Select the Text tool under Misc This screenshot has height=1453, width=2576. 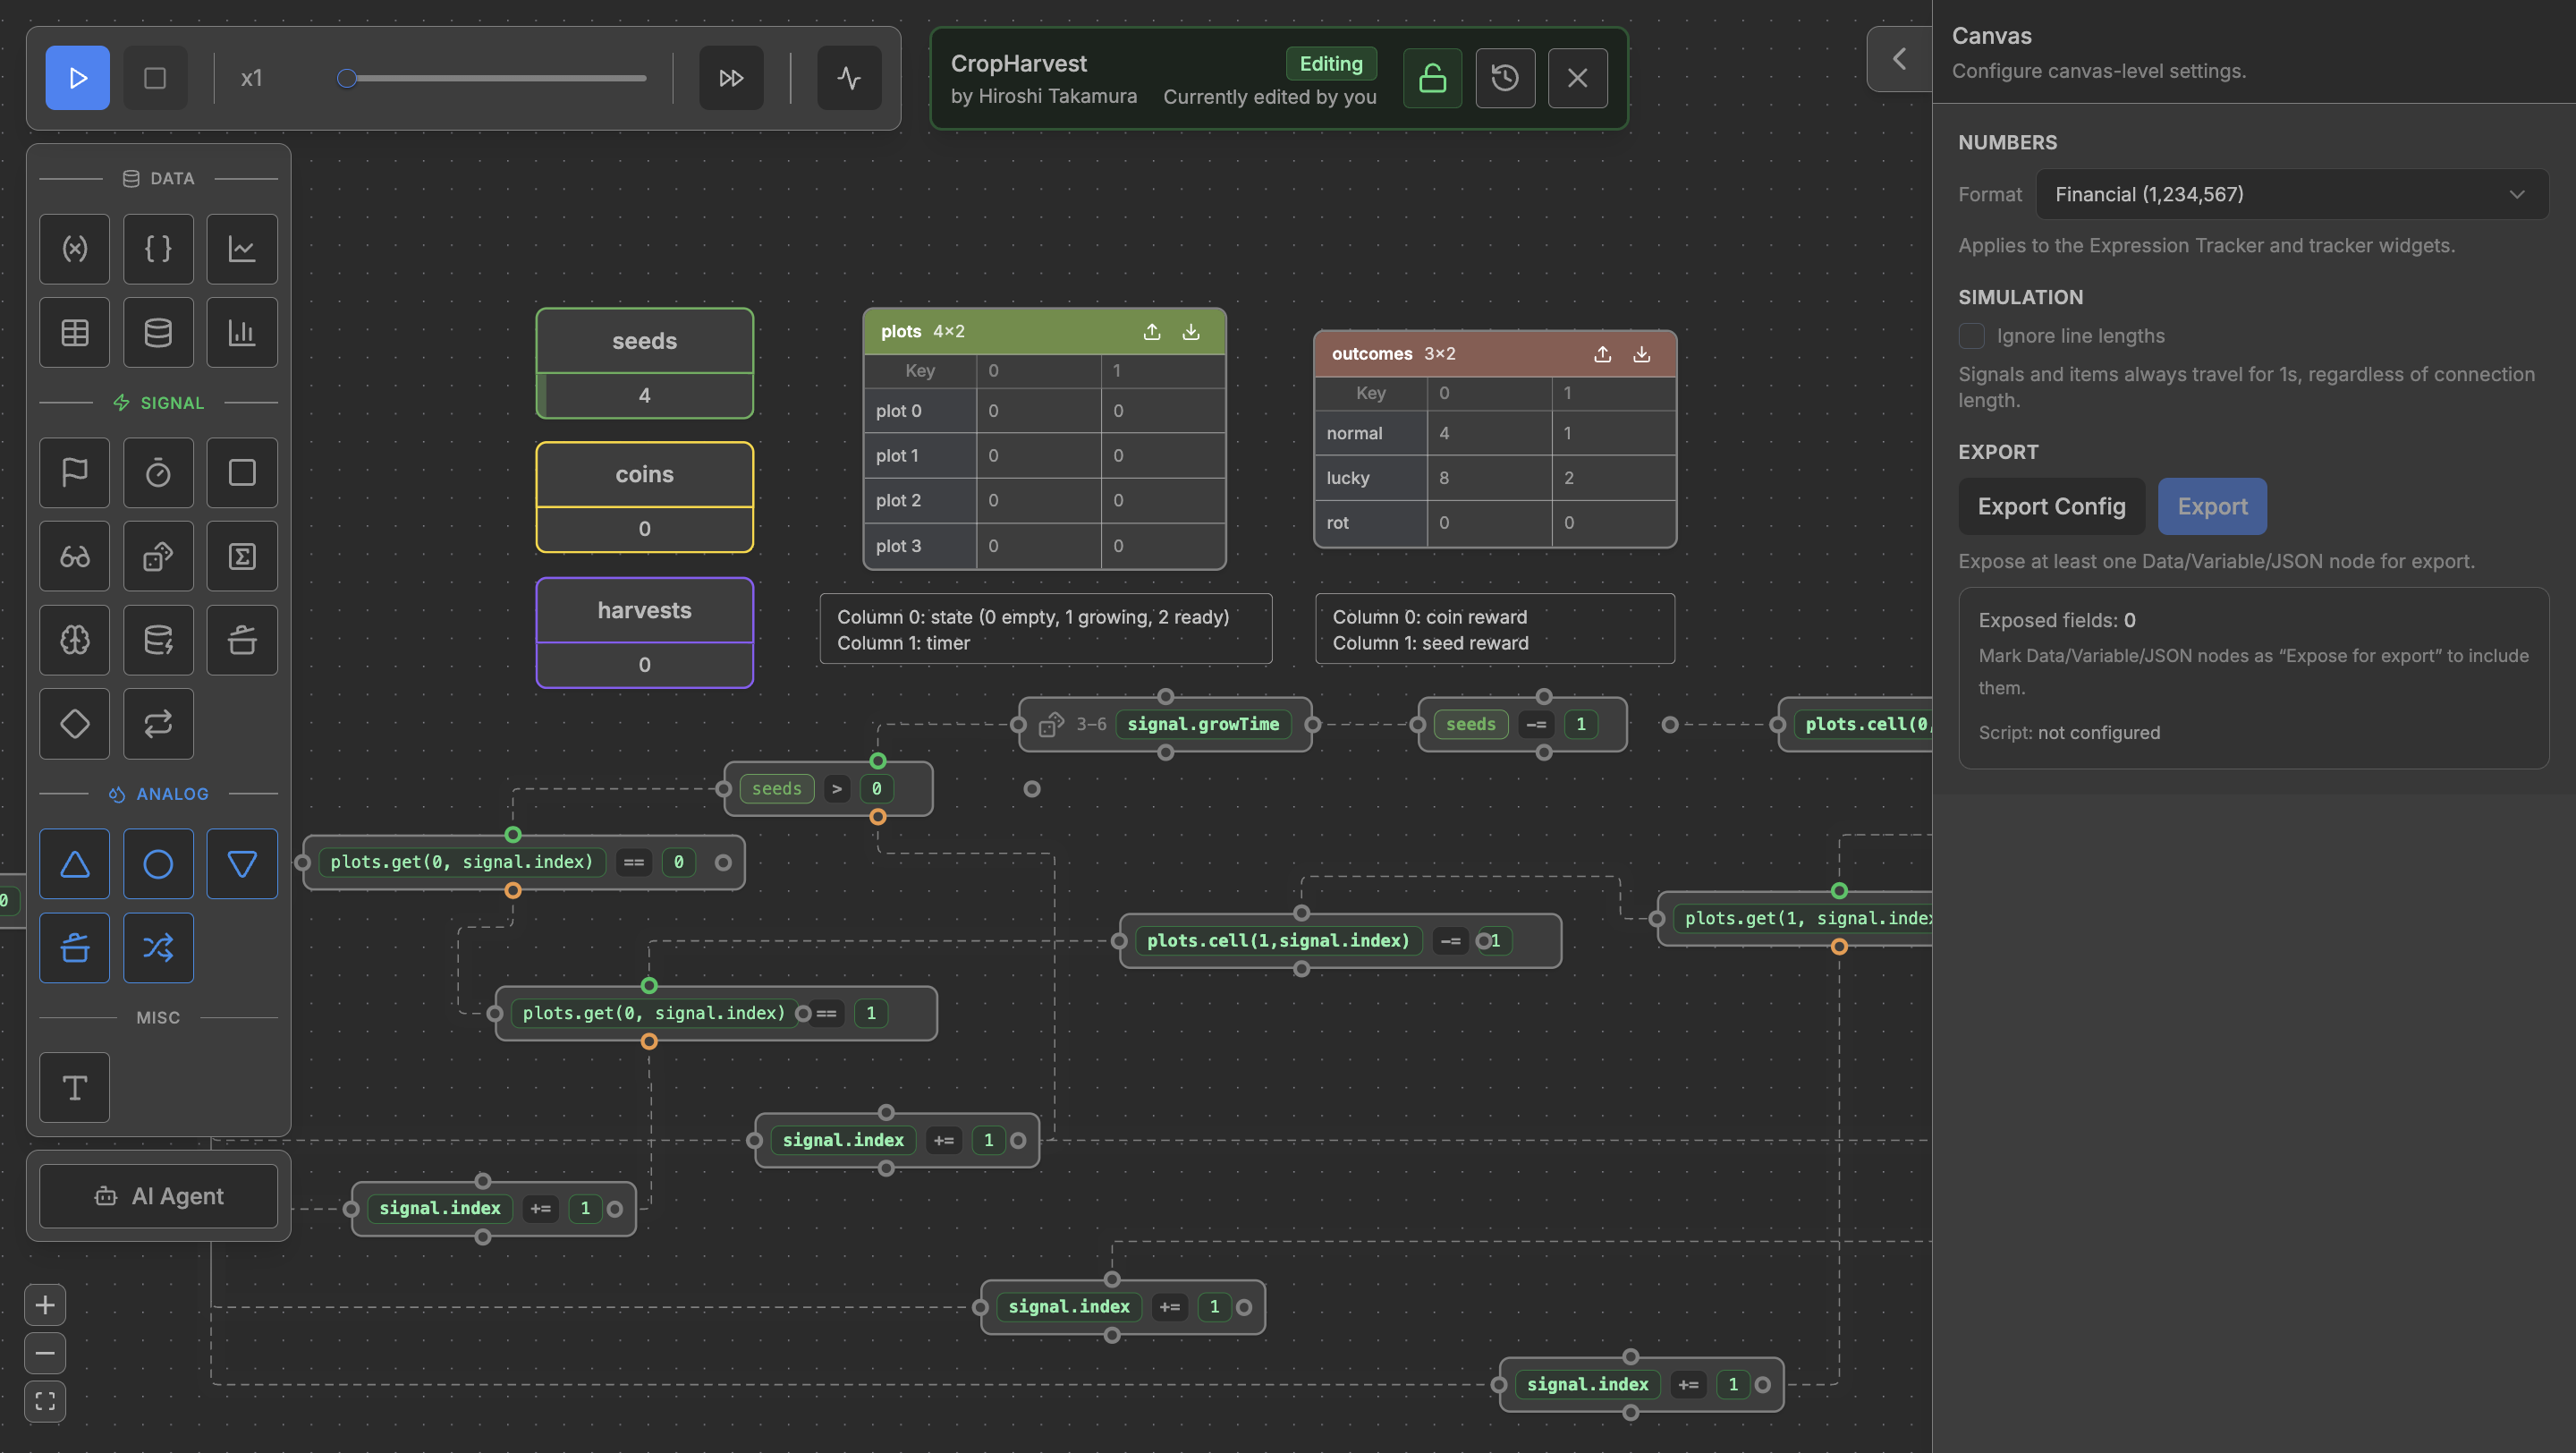(x=75, y=1087)
